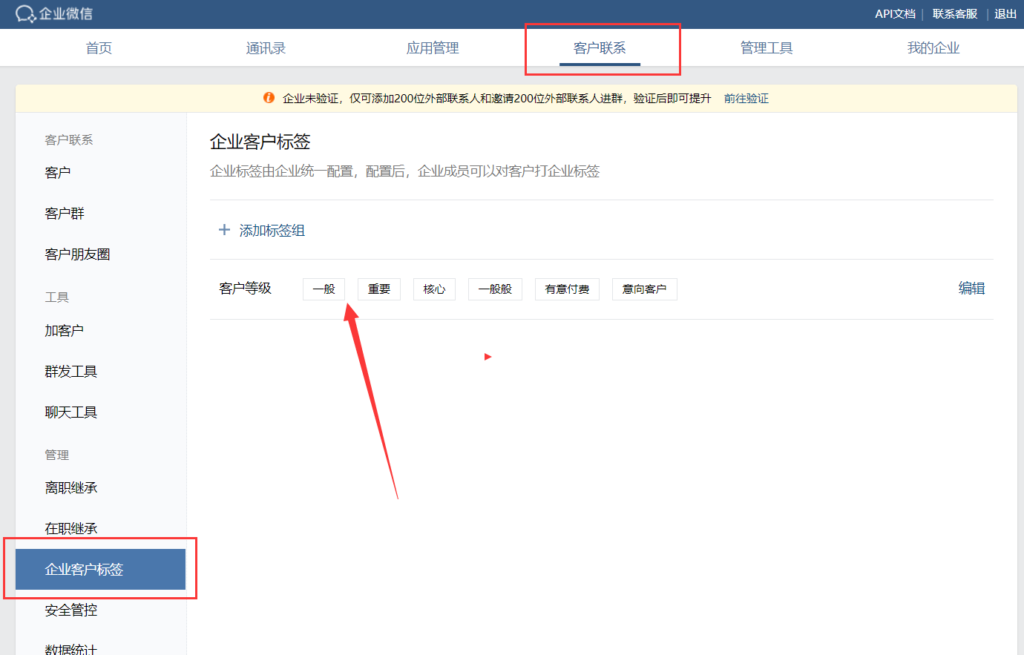Click 添加标签组 to add tag group

click(272, 231)
